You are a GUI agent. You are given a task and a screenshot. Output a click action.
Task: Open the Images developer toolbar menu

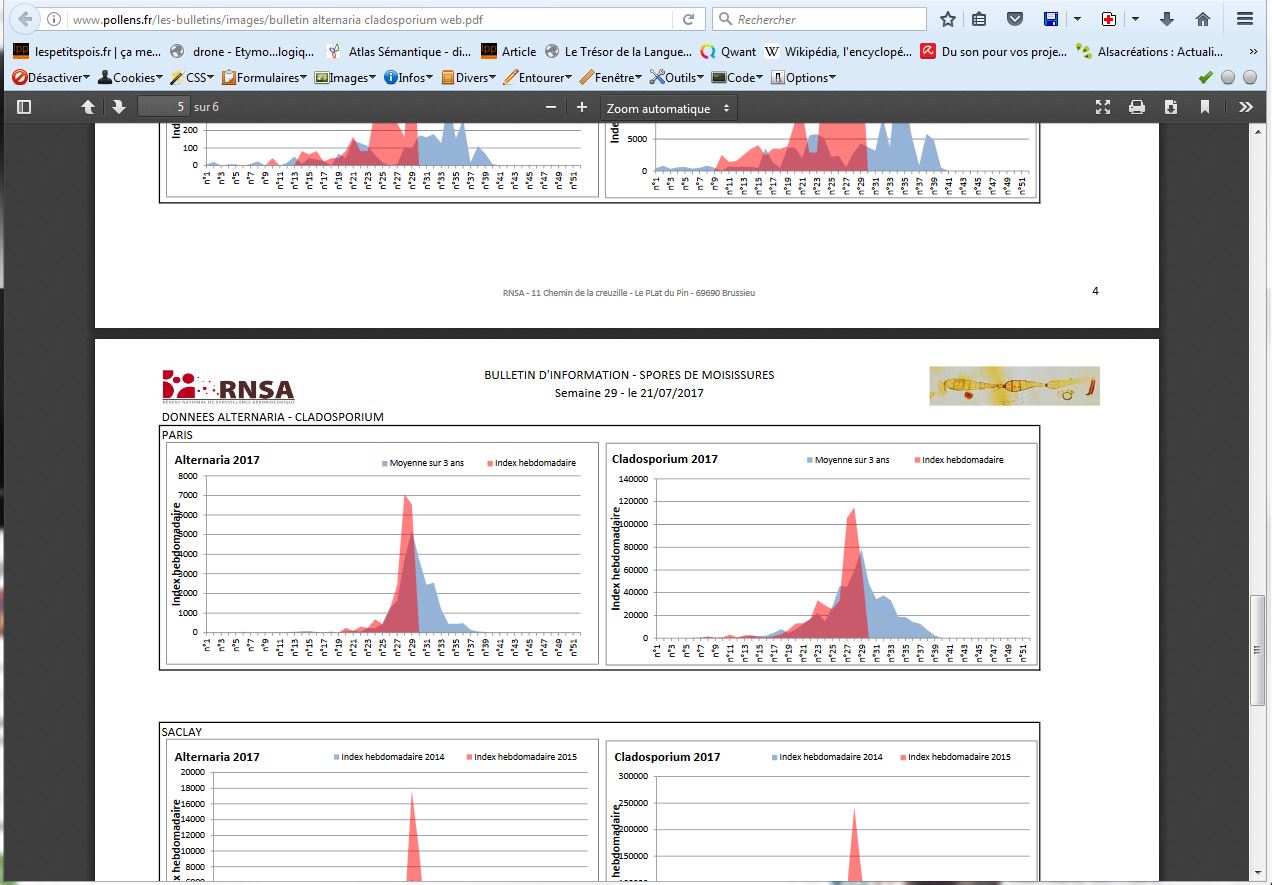pos(346,77)
